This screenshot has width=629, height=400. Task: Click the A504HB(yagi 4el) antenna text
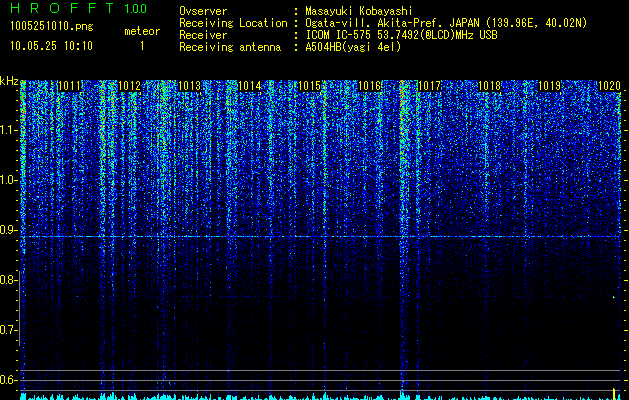(353, 47)
